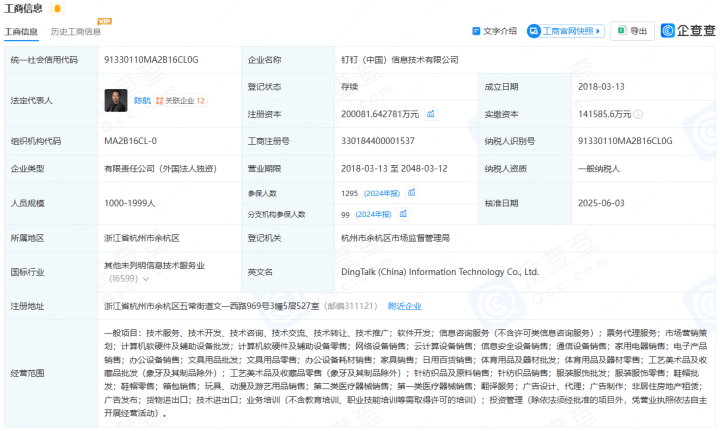The height and width of the screenshot is (431, 720).
Task: Select approval date 2025-06-03
Action: 601,203
